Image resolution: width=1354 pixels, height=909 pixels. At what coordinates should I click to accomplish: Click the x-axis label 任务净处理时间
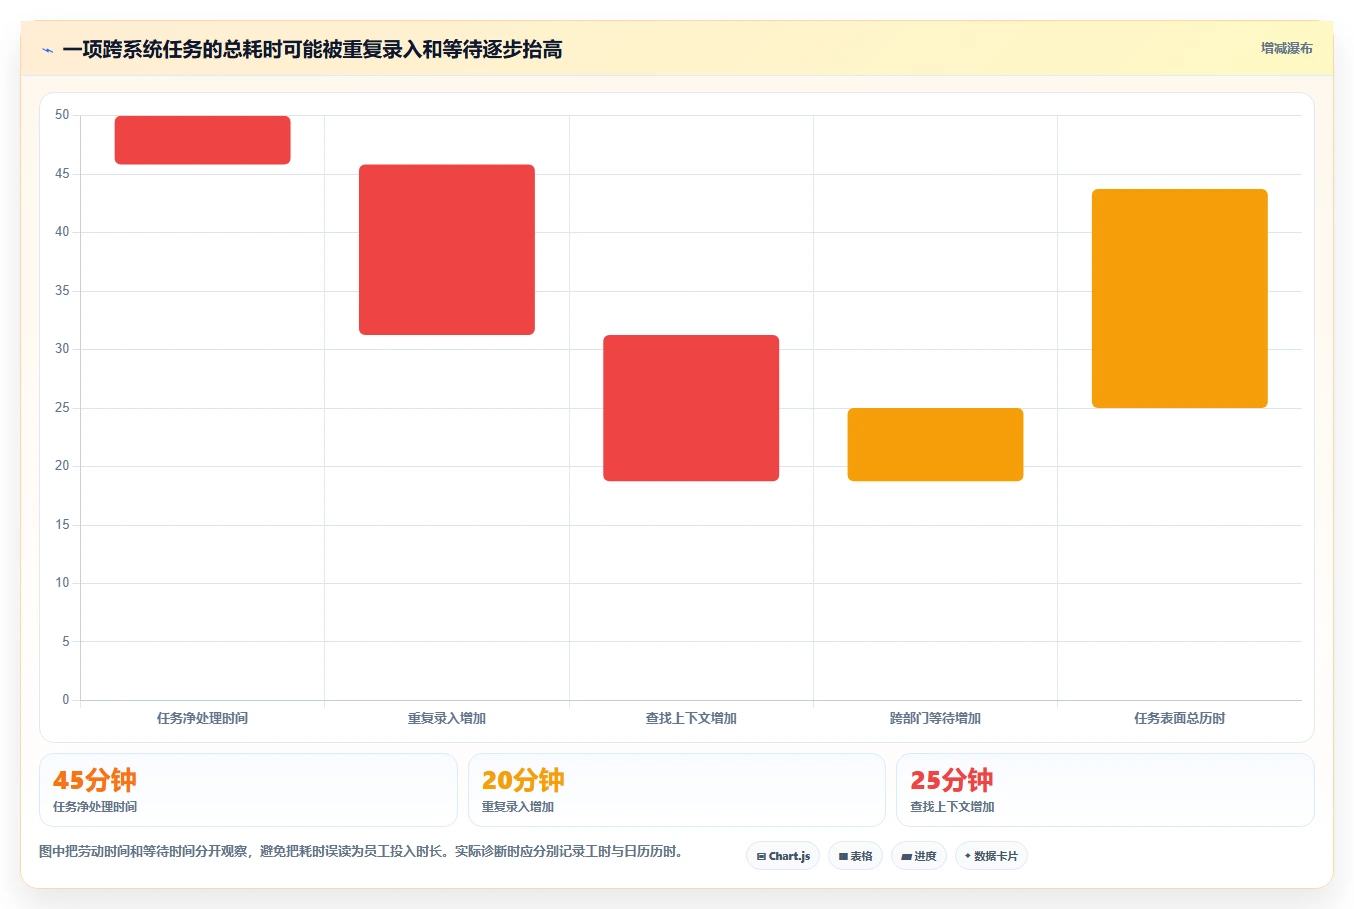pos(202,718)
